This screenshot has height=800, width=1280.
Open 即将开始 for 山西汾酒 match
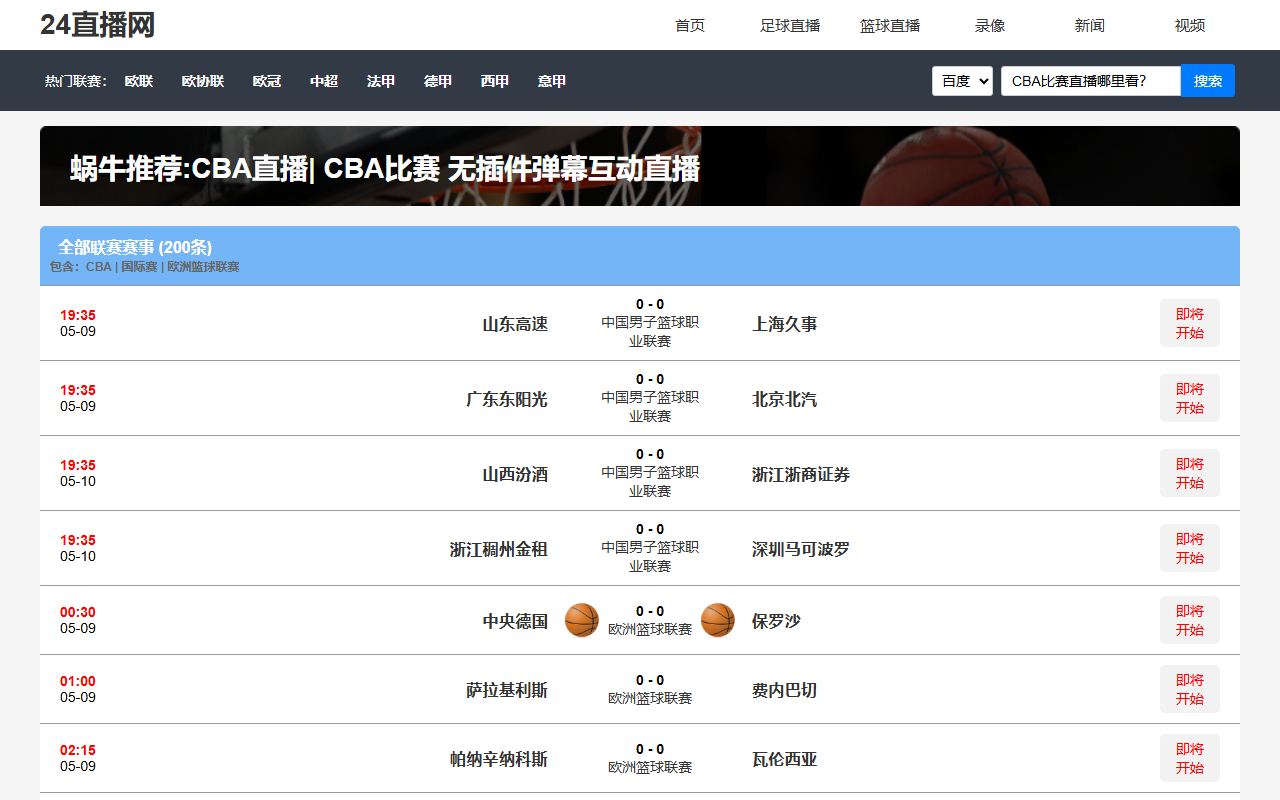point(1190,473)
